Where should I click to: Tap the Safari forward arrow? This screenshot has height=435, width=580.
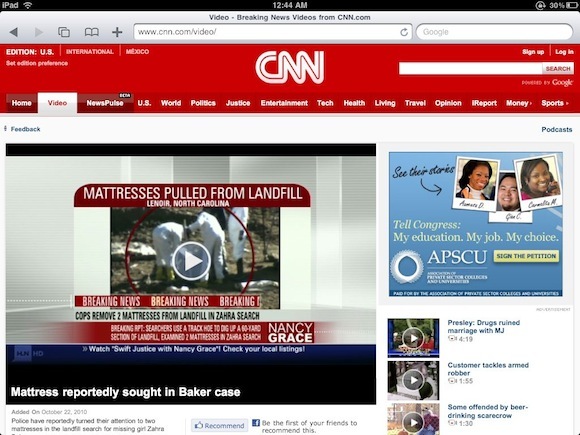38,32
